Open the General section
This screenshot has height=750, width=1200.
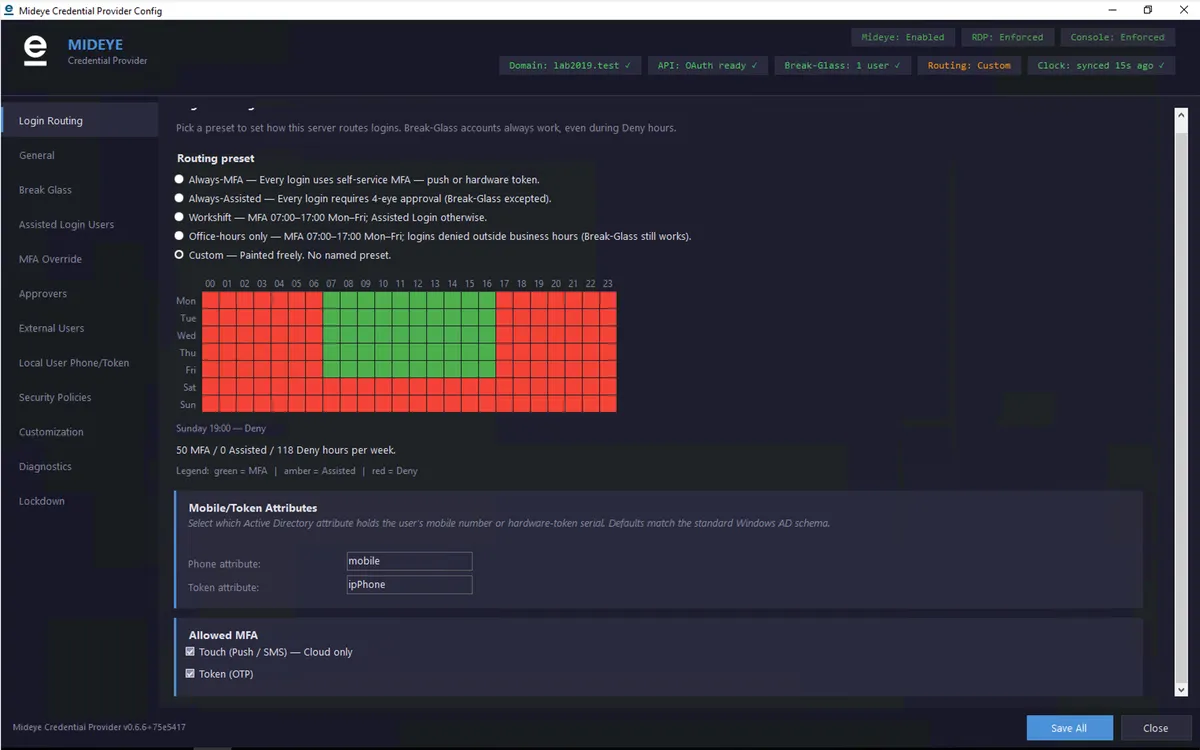point(80,155)
